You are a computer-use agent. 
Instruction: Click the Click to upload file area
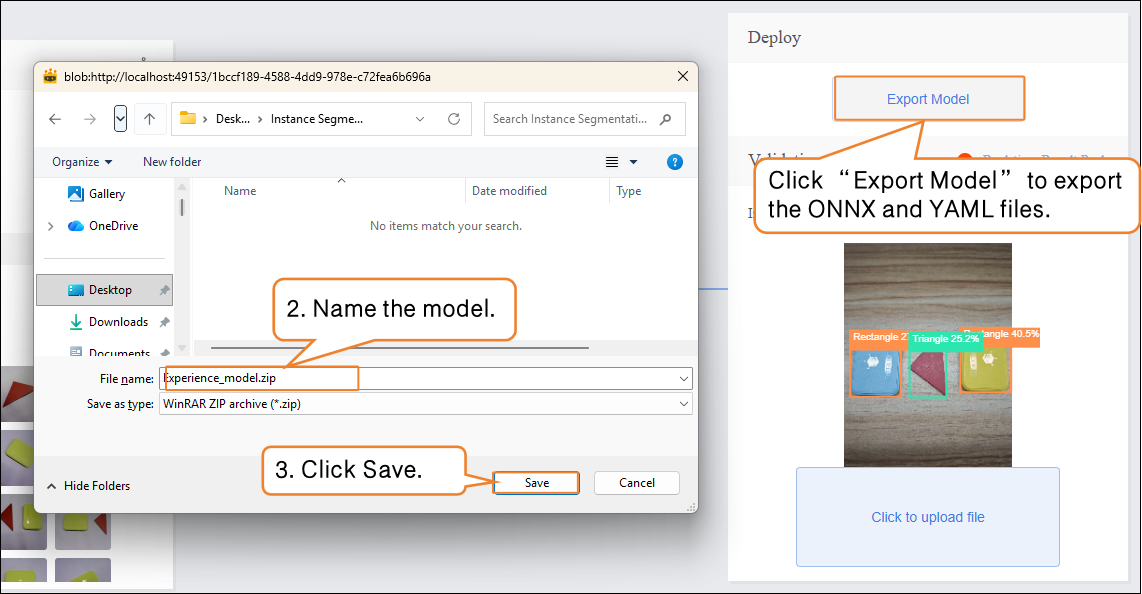coord(927,517)
